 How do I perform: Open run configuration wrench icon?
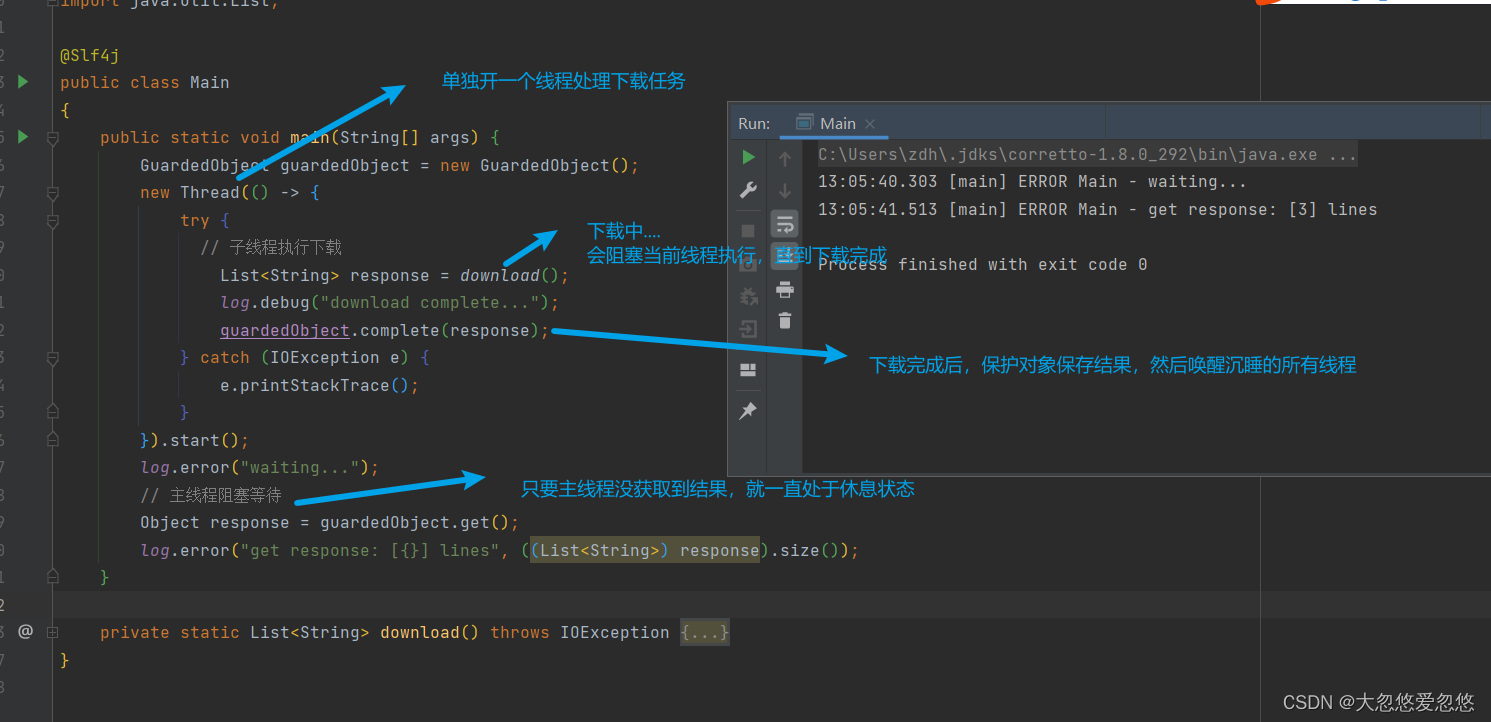click(748, 190)
